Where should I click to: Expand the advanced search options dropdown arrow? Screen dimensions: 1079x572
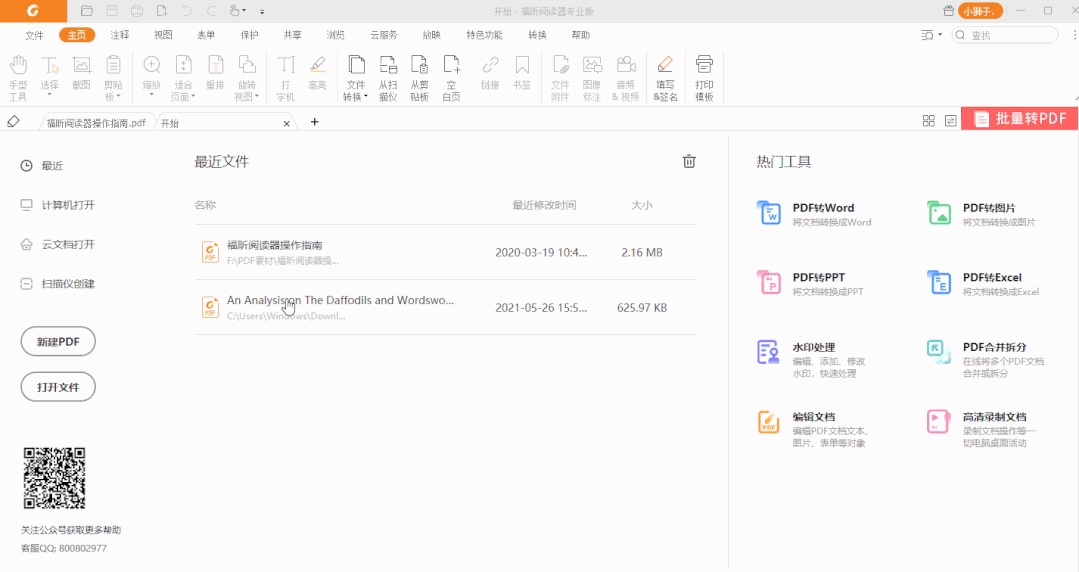pos(940,35)
